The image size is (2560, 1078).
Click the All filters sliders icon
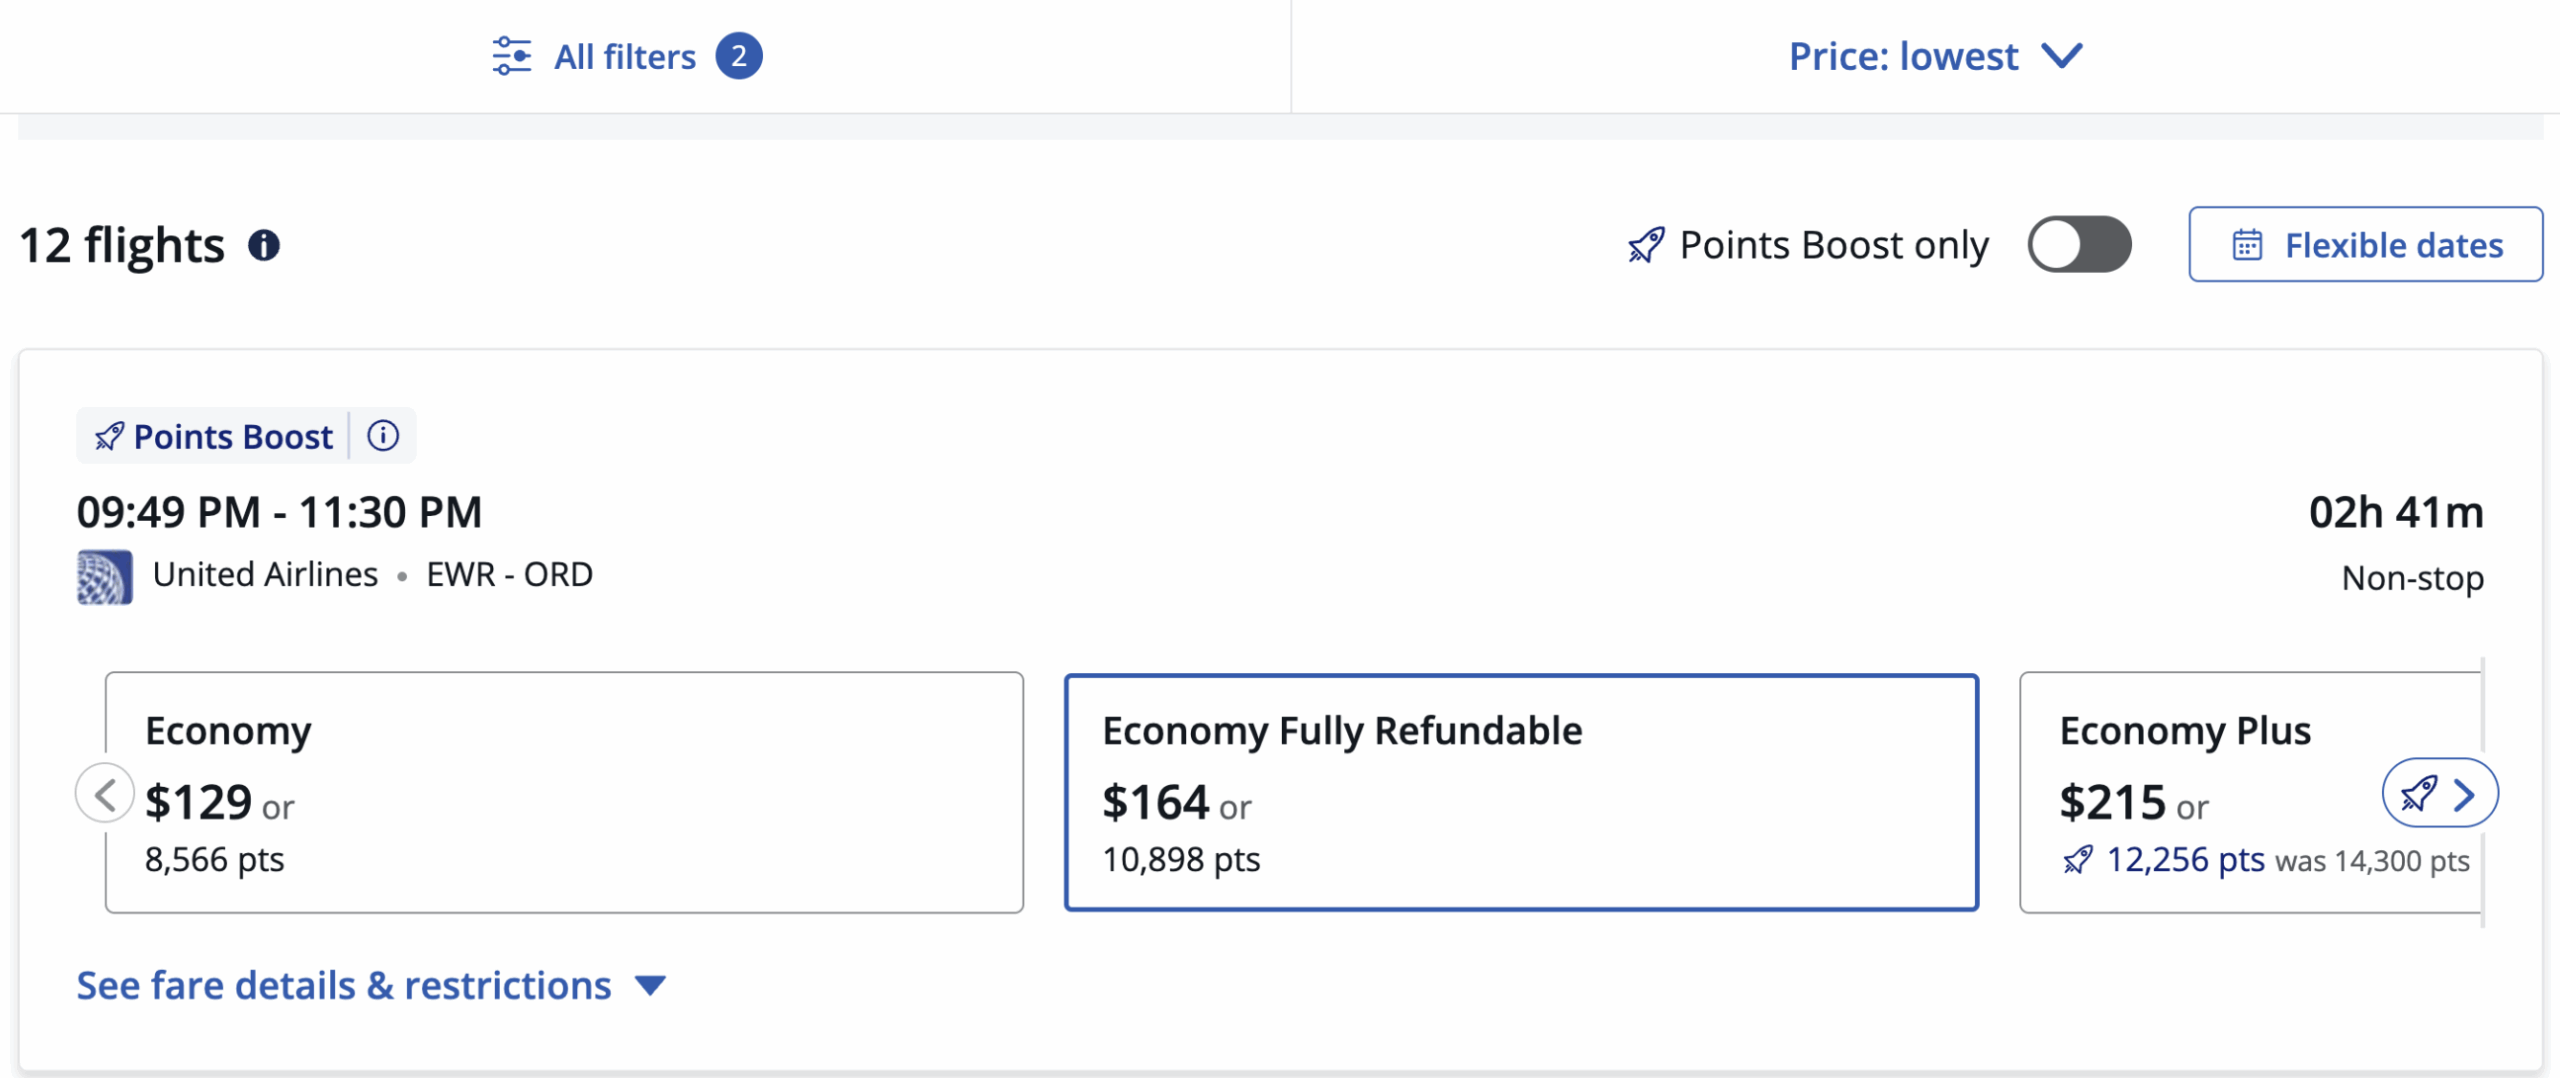pyautogui.click(x=511, y=56)
